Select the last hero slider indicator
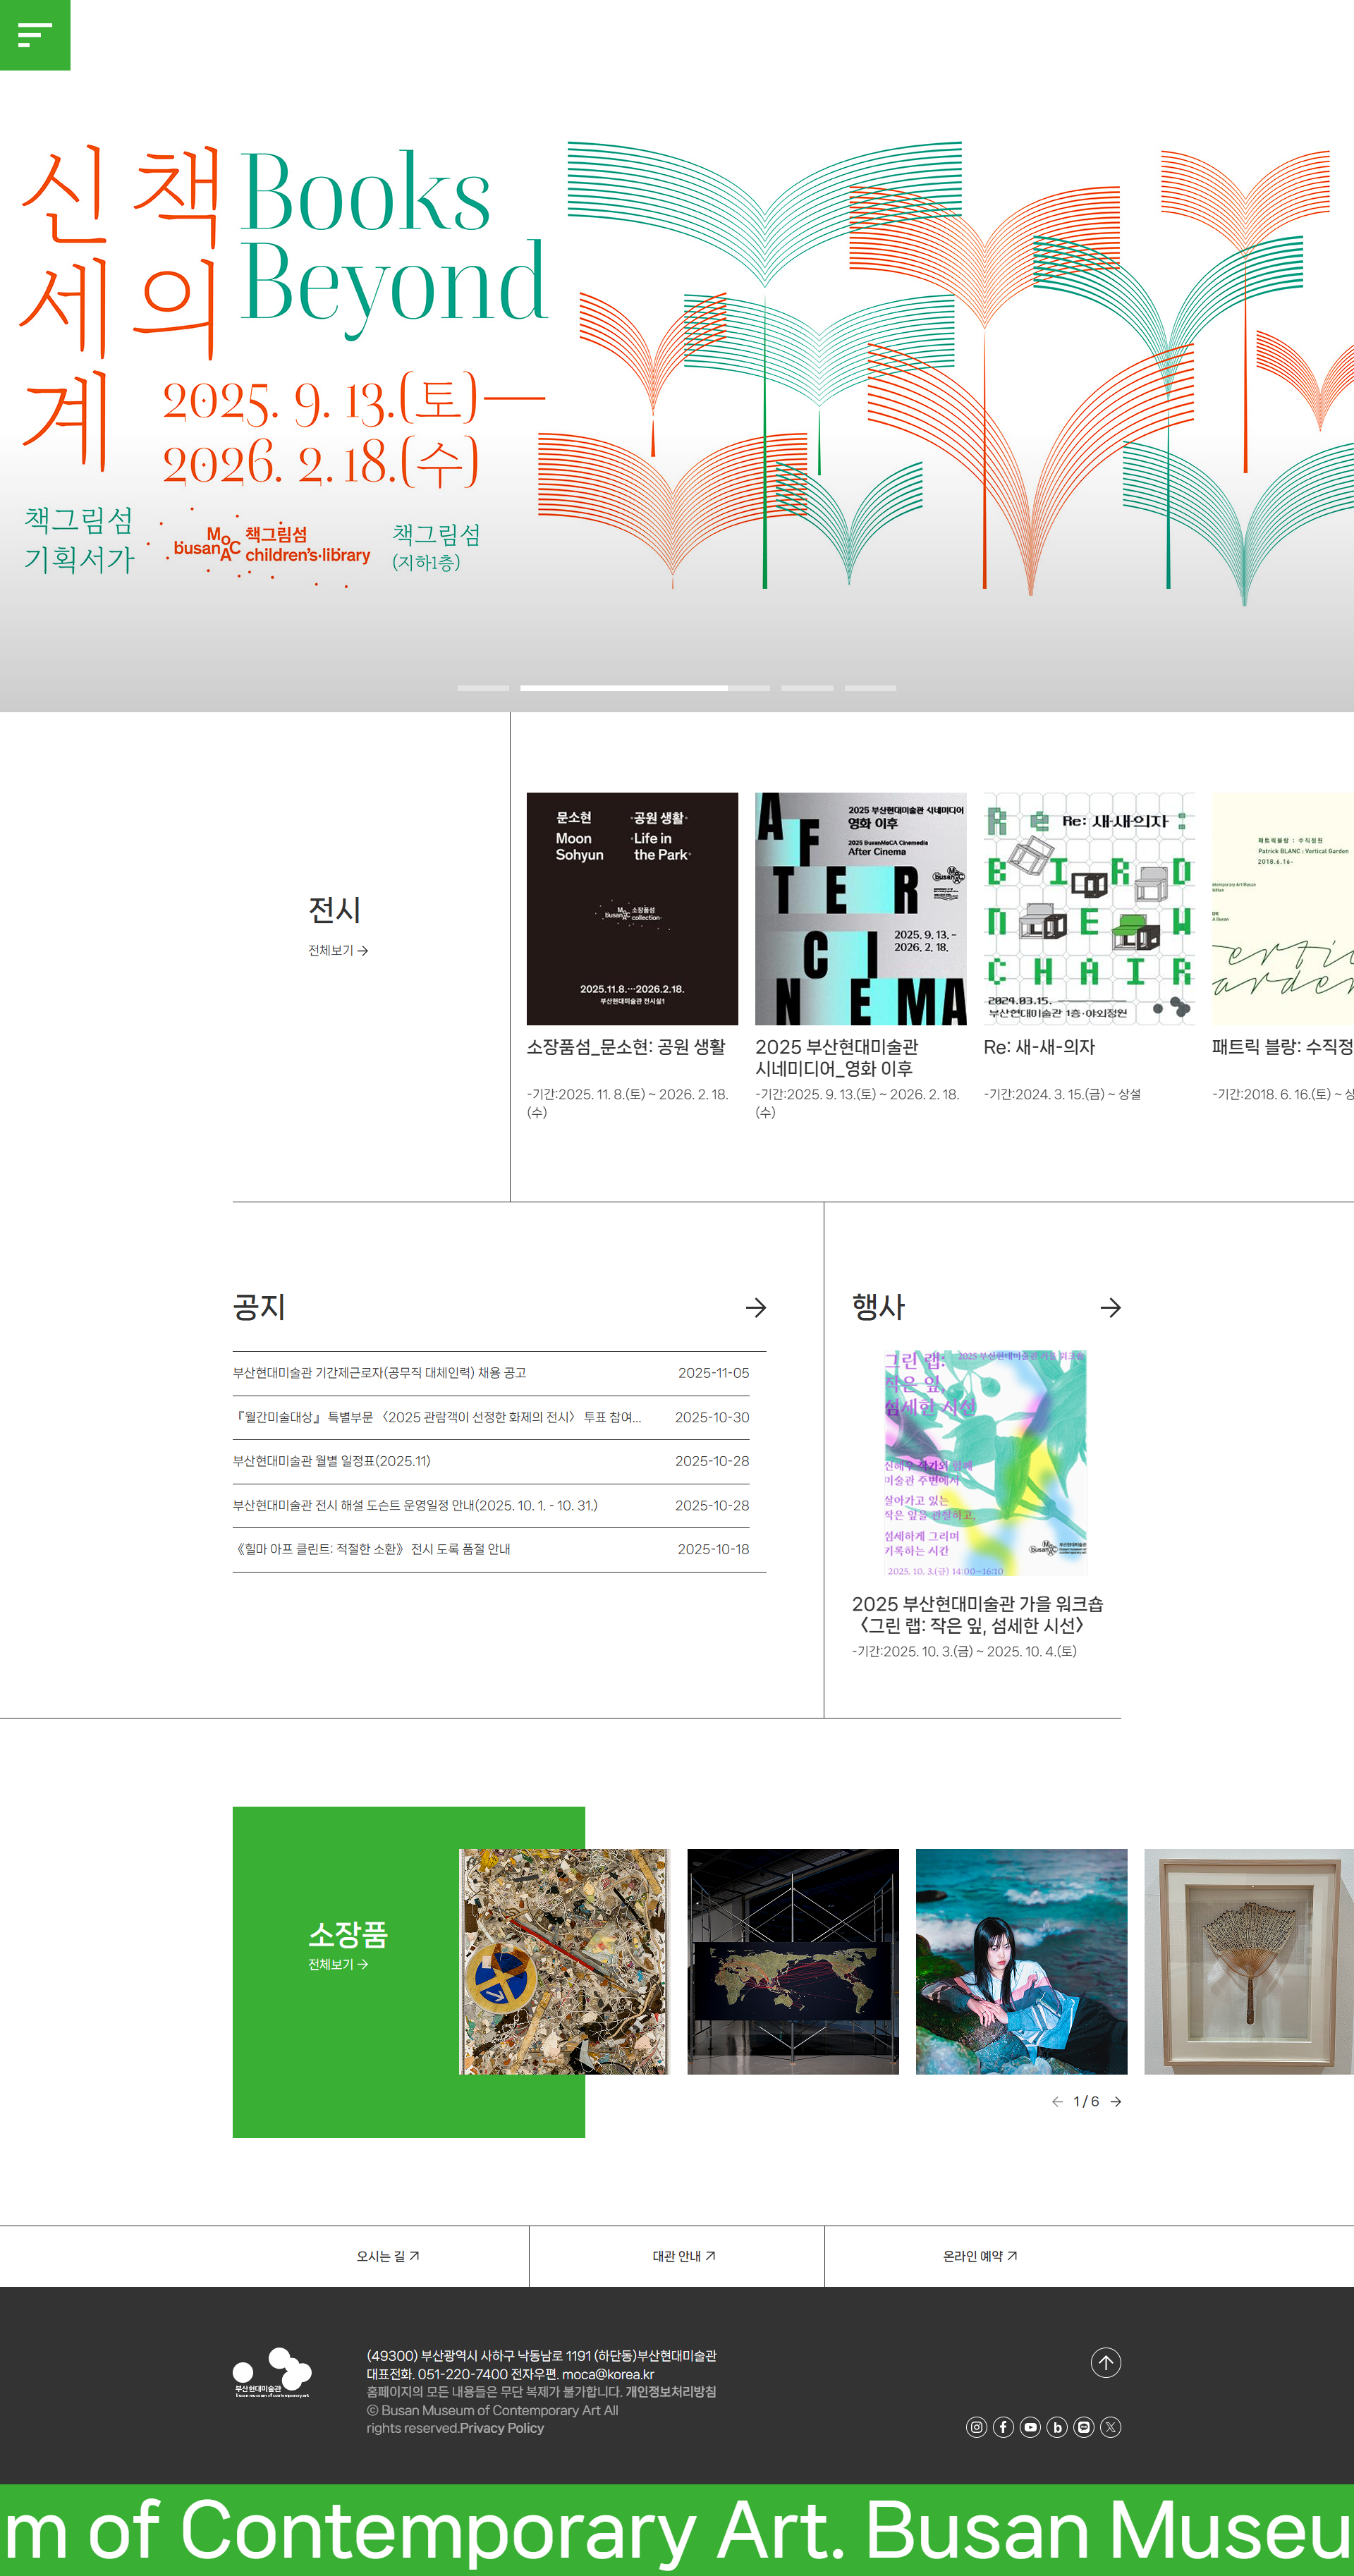 [x=870, y=688]
